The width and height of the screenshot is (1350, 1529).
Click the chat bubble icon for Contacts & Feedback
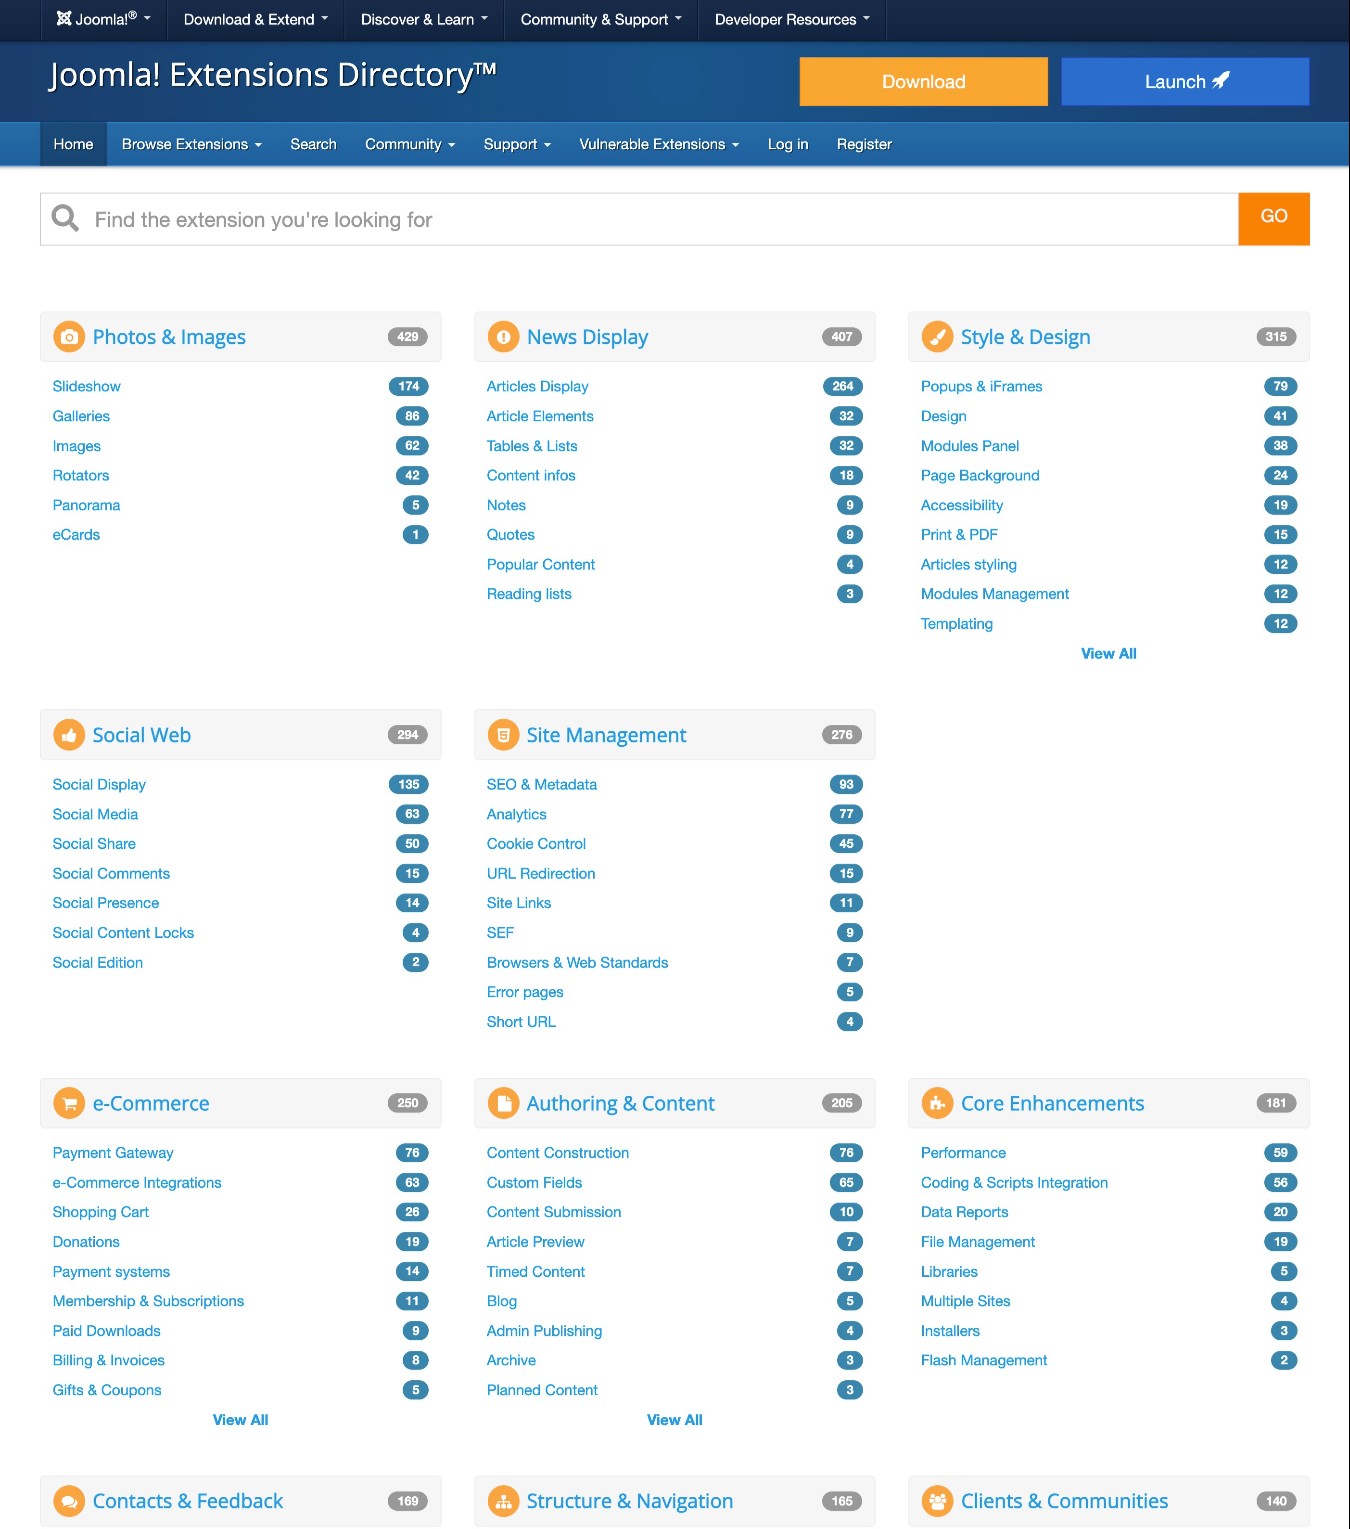68,1501
